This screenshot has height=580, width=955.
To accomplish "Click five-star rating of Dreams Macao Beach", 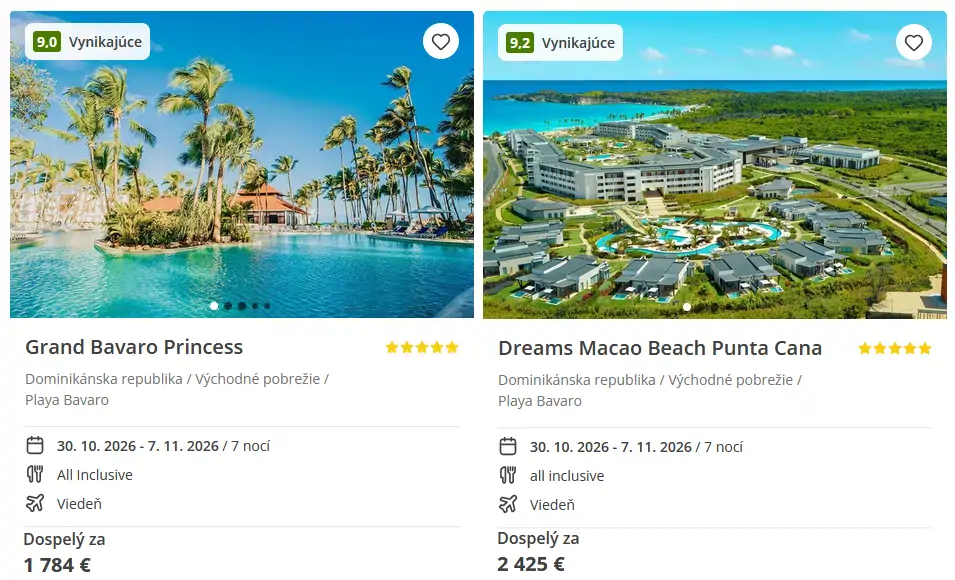I will 895,348.
